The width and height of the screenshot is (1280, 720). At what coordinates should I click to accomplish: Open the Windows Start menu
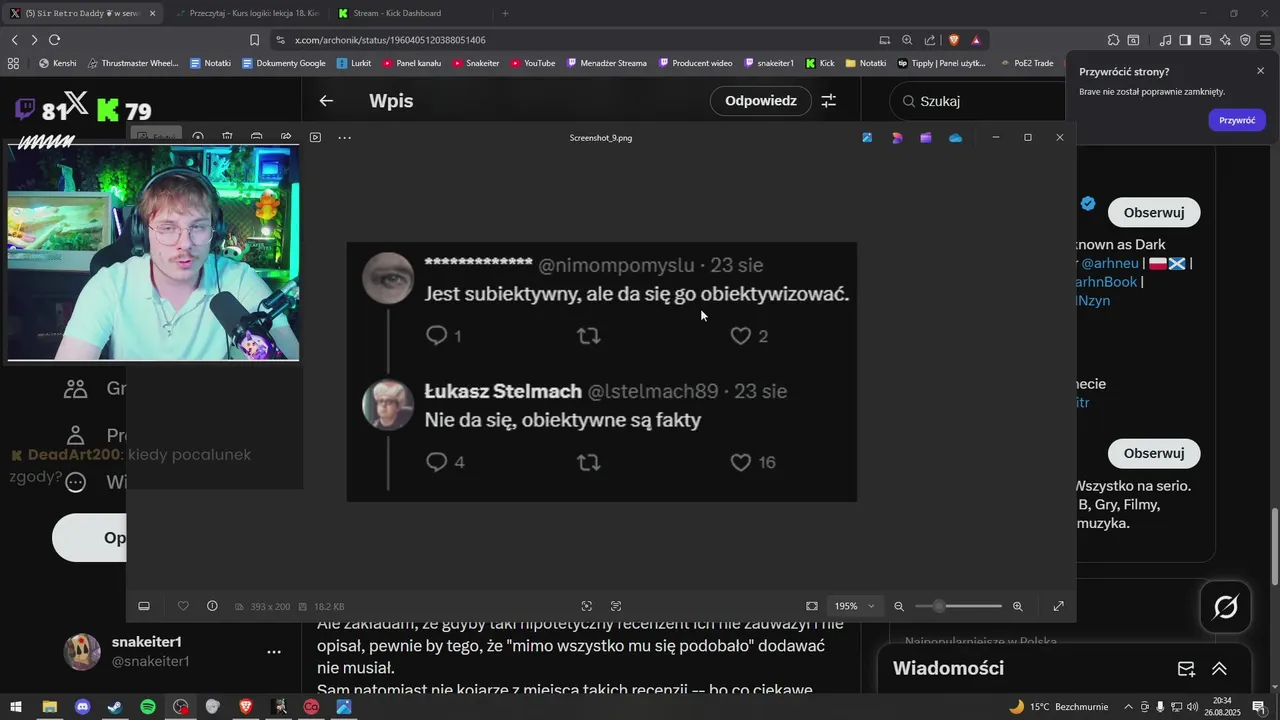pos(15,707)
